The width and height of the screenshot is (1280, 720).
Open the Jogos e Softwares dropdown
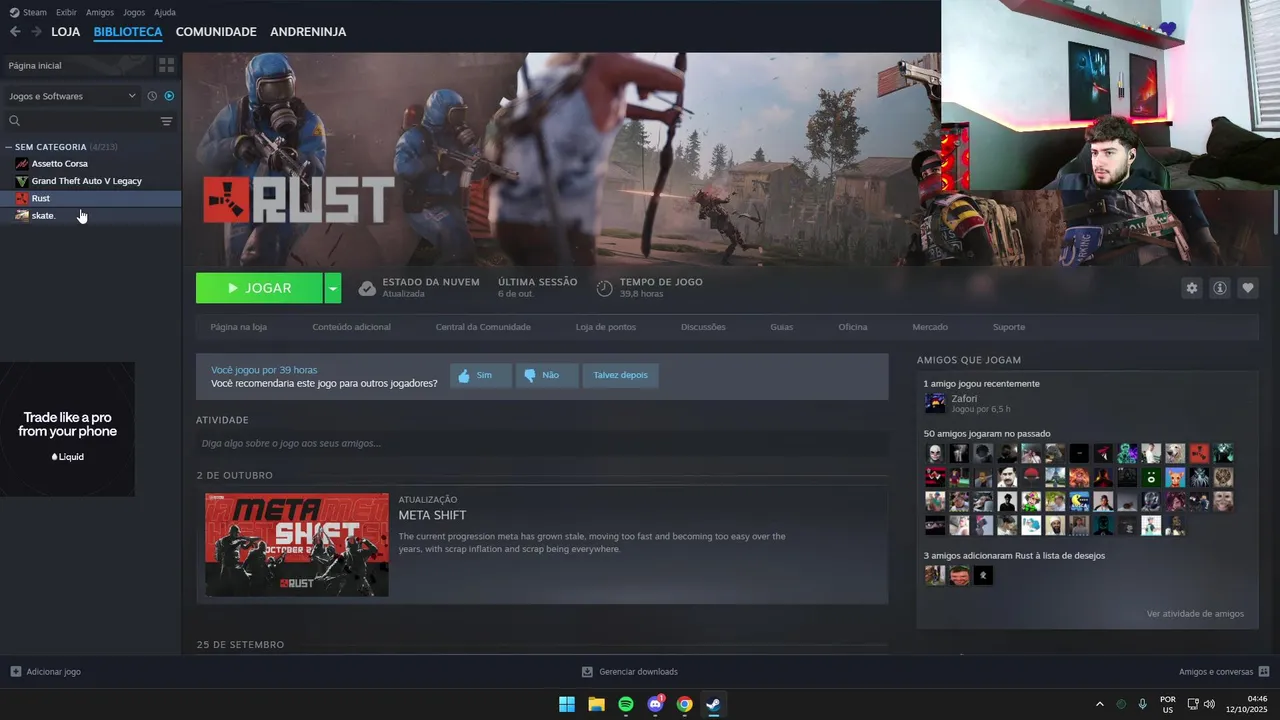[x=72, y=96]
